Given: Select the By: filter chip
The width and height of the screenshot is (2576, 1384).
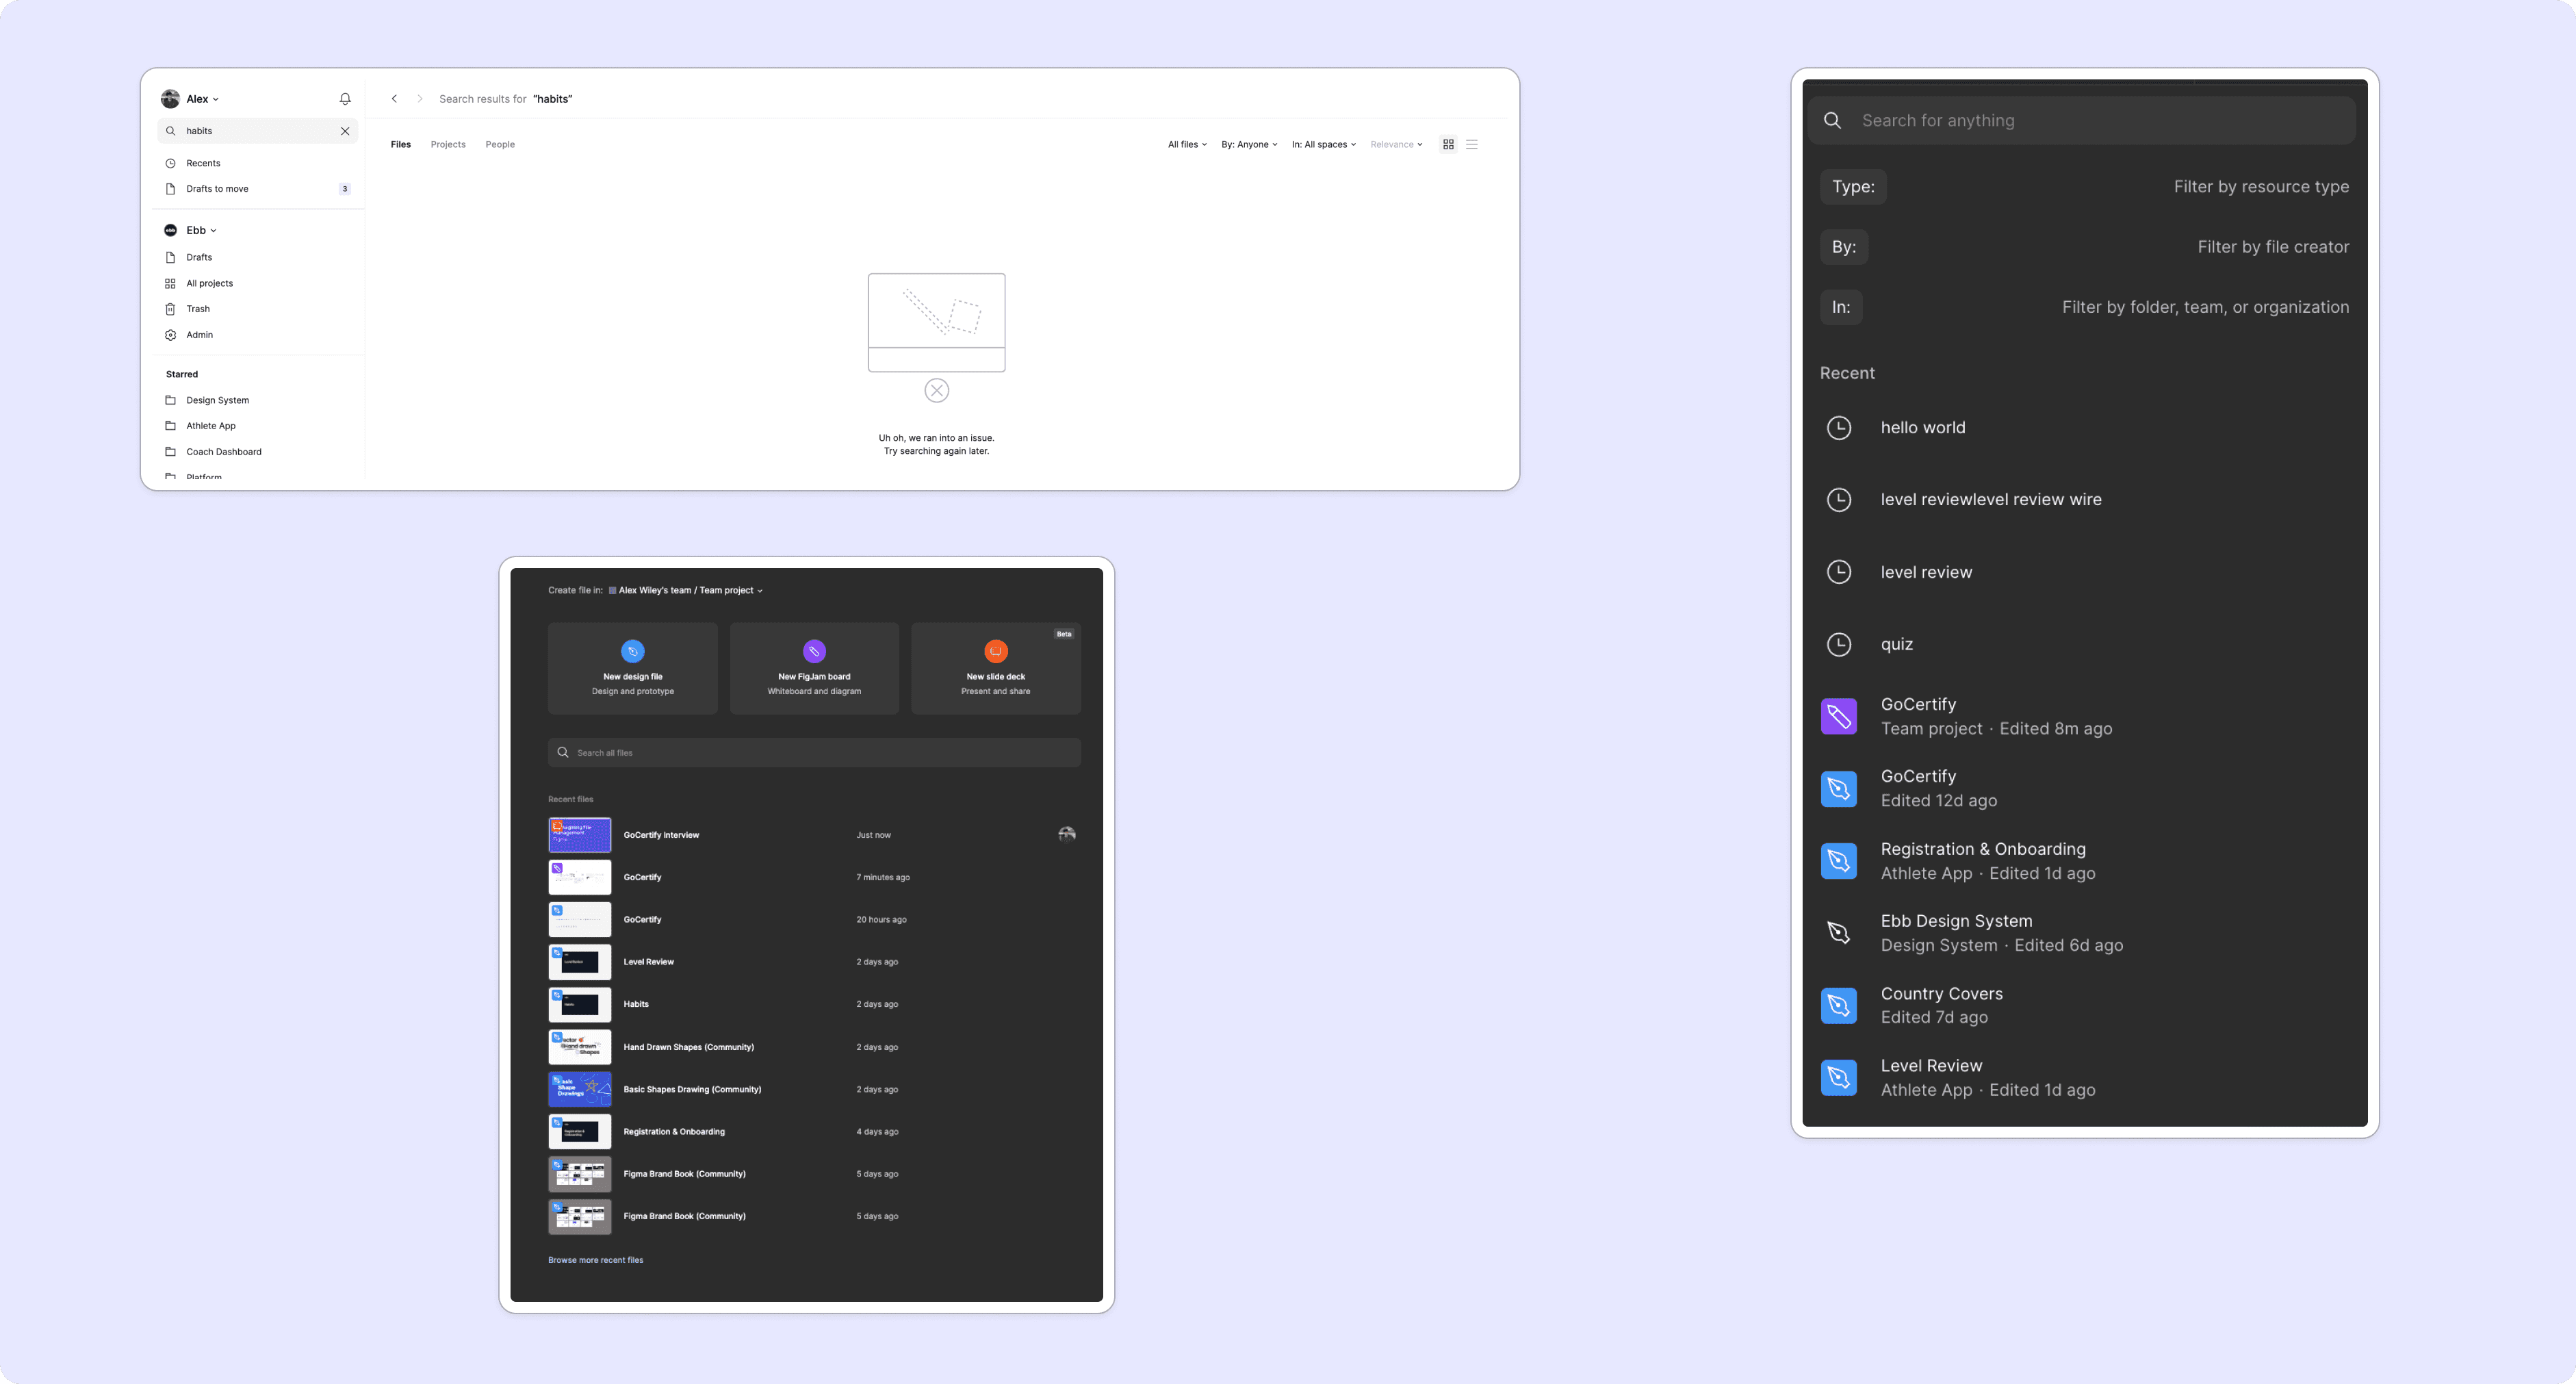Looking at the screenshot, I should (x=1844, y=247).
